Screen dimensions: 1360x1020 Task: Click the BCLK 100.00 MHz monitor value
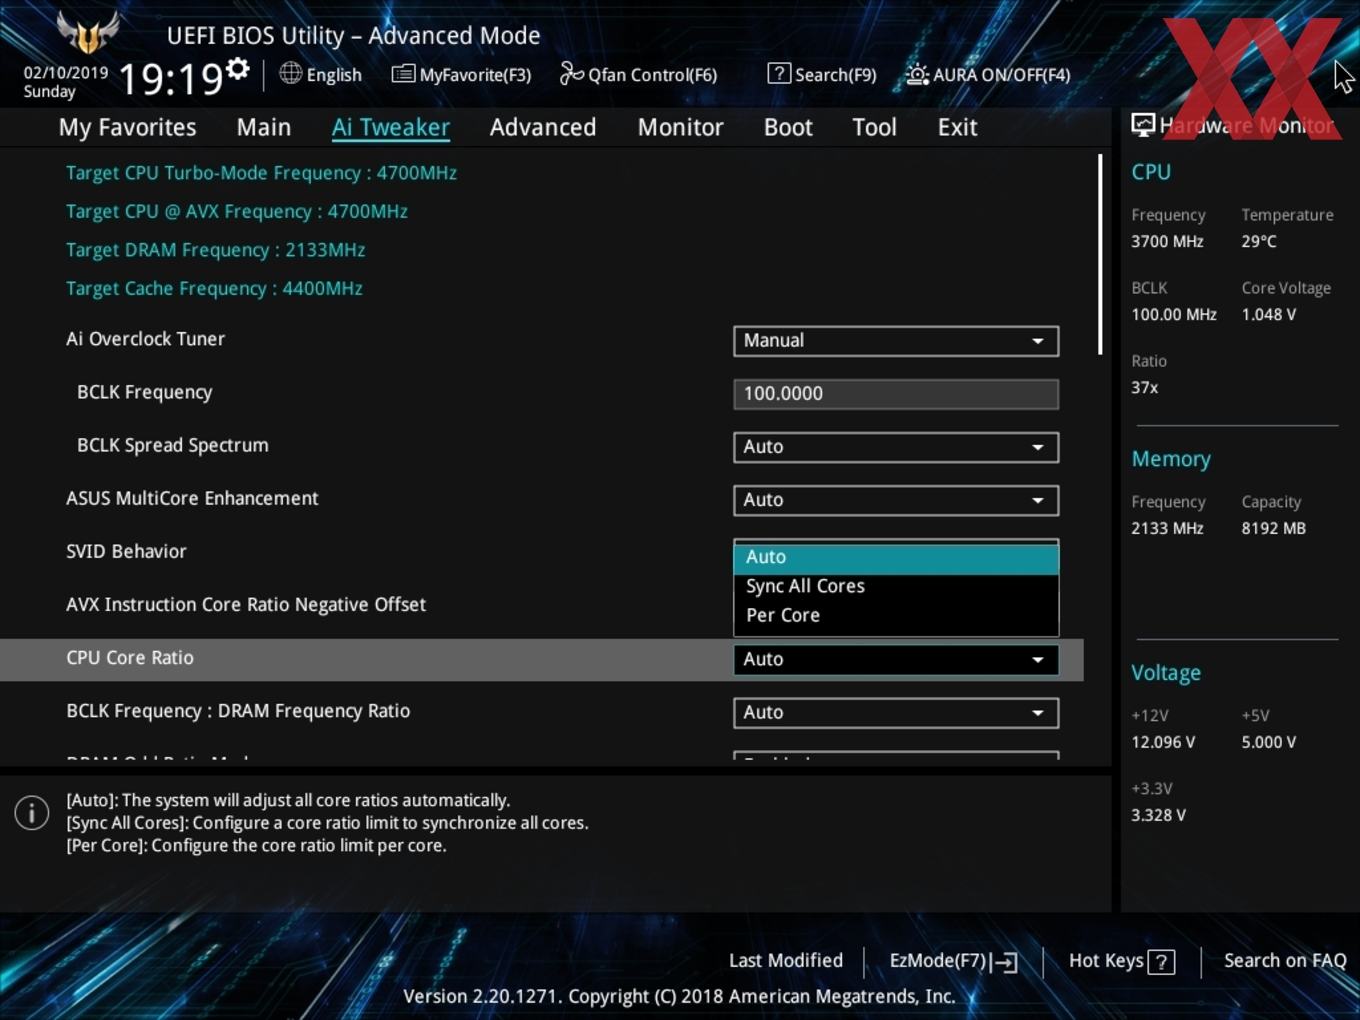(x=1174, y=314)
